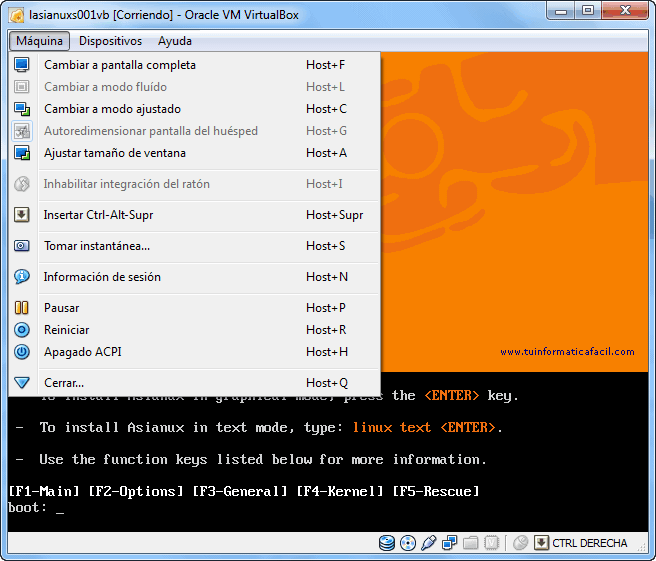
Task: Click the snapshot camera icon
Action: click(22, 246)
